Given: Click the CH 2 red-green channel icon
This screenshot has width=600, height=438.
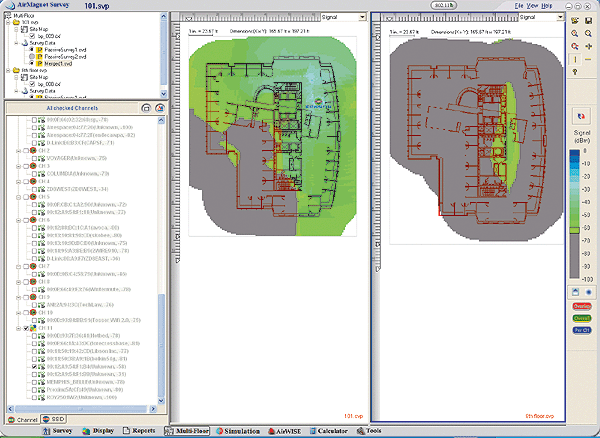Looking at the screenshot, I should (33, 151).
